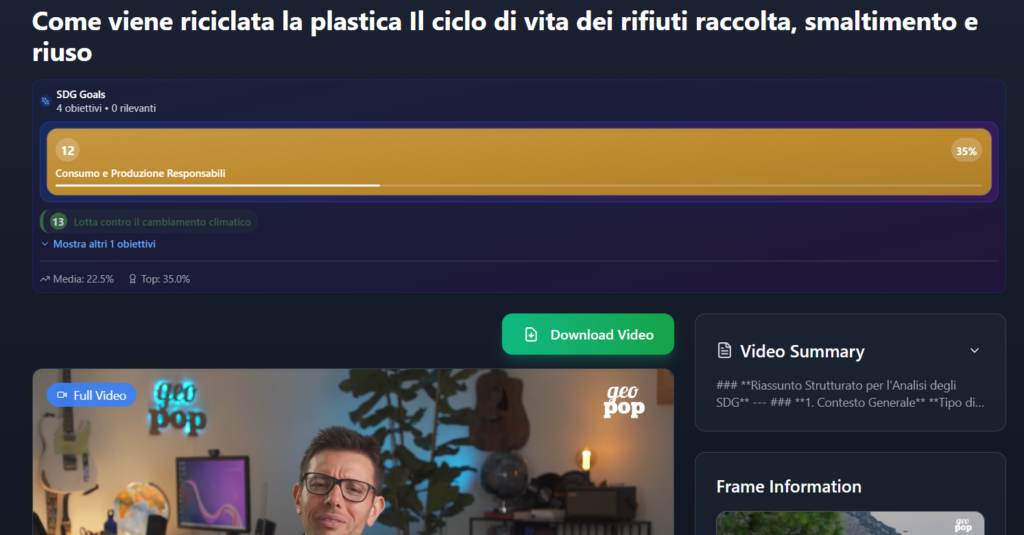Open Consumo e Produzione Responsabili goal card

pos(519,161)
